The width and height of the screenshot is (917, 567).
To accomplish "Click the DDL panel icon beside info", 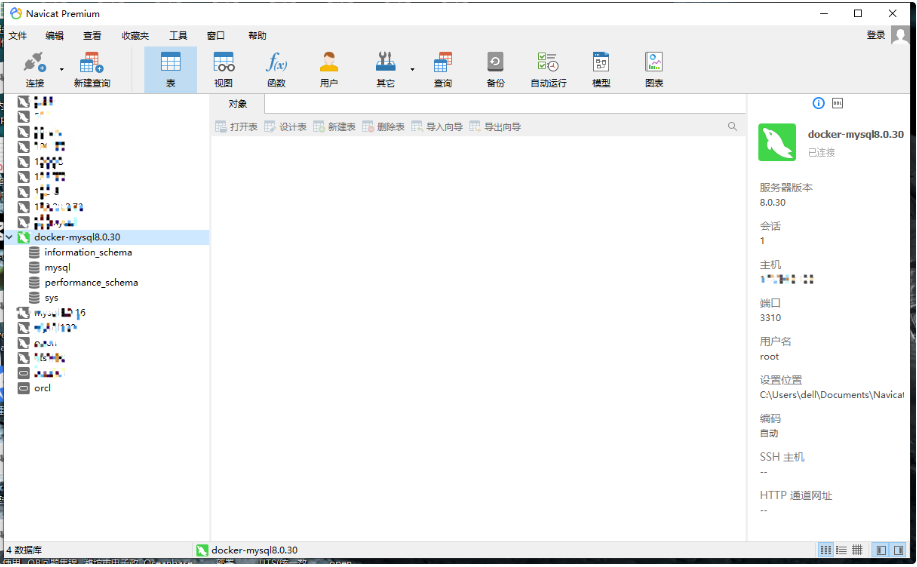I will coord(837,103).
